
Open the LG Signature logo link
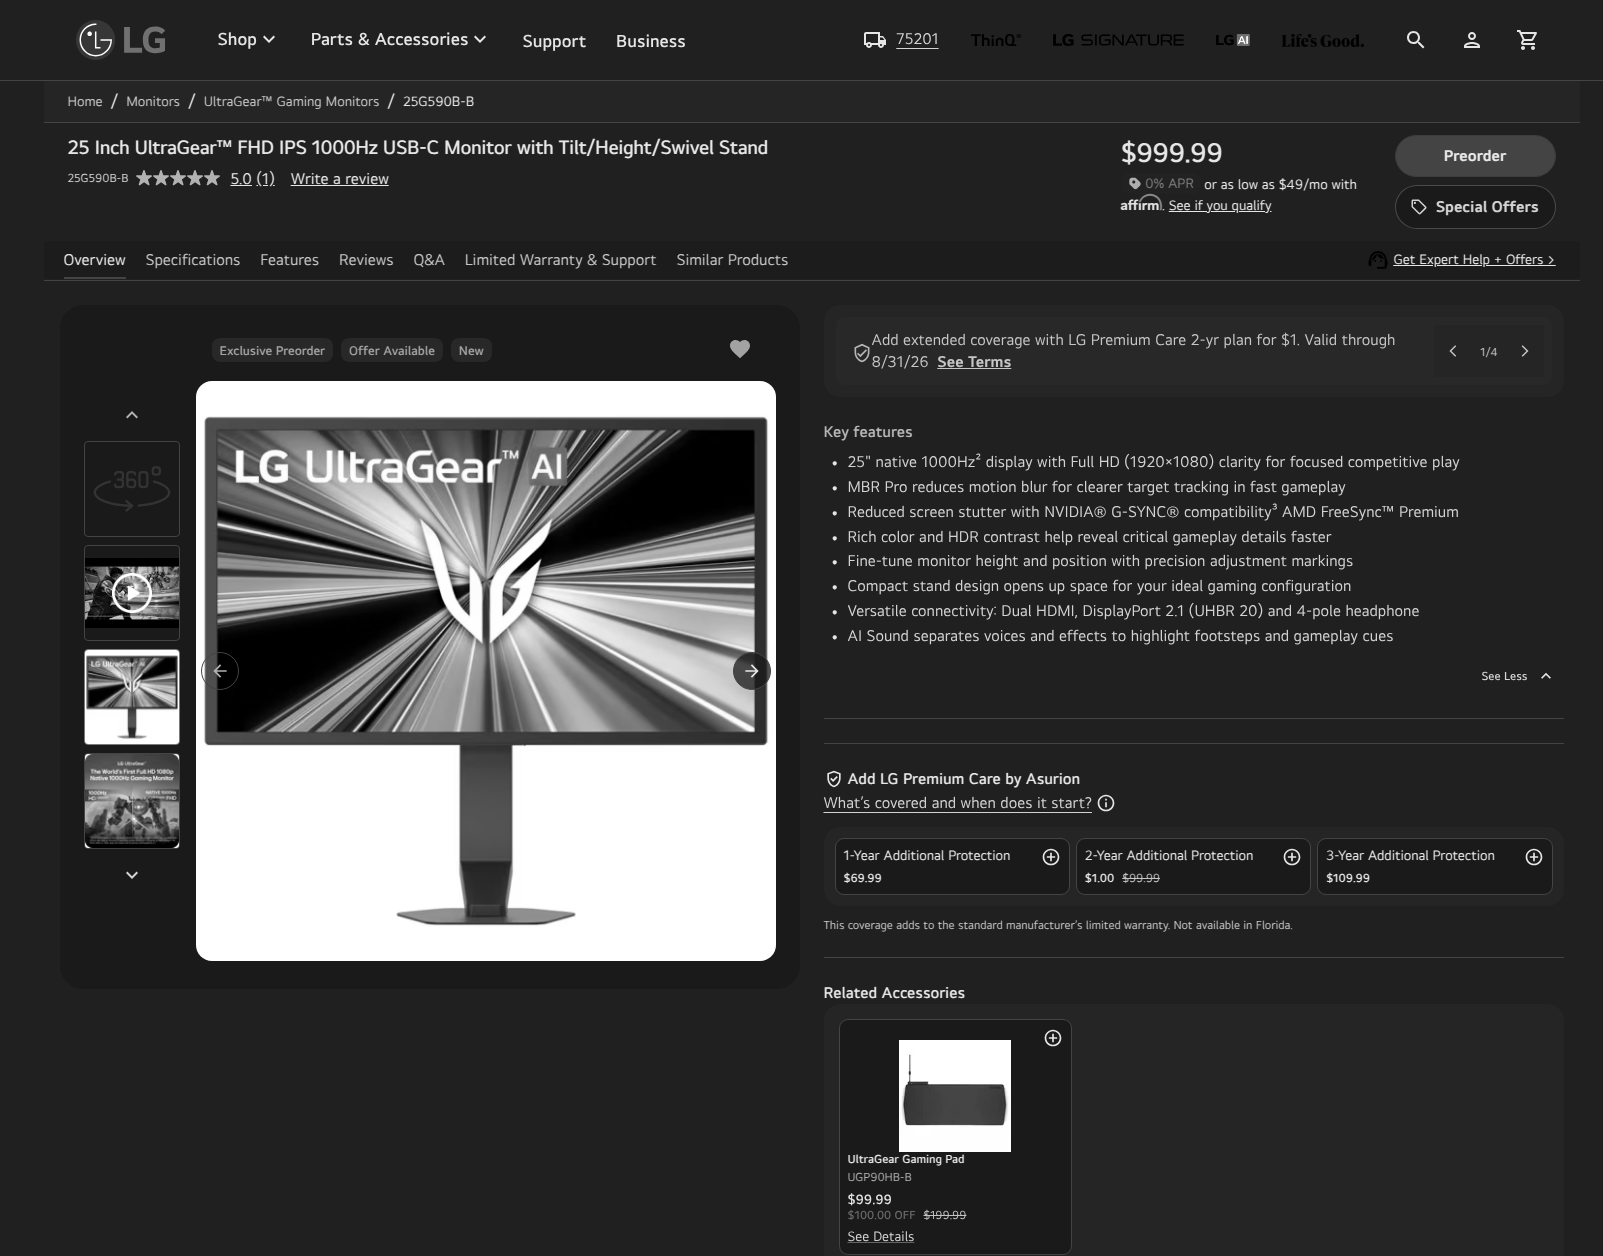click(x=1118, y=40)
